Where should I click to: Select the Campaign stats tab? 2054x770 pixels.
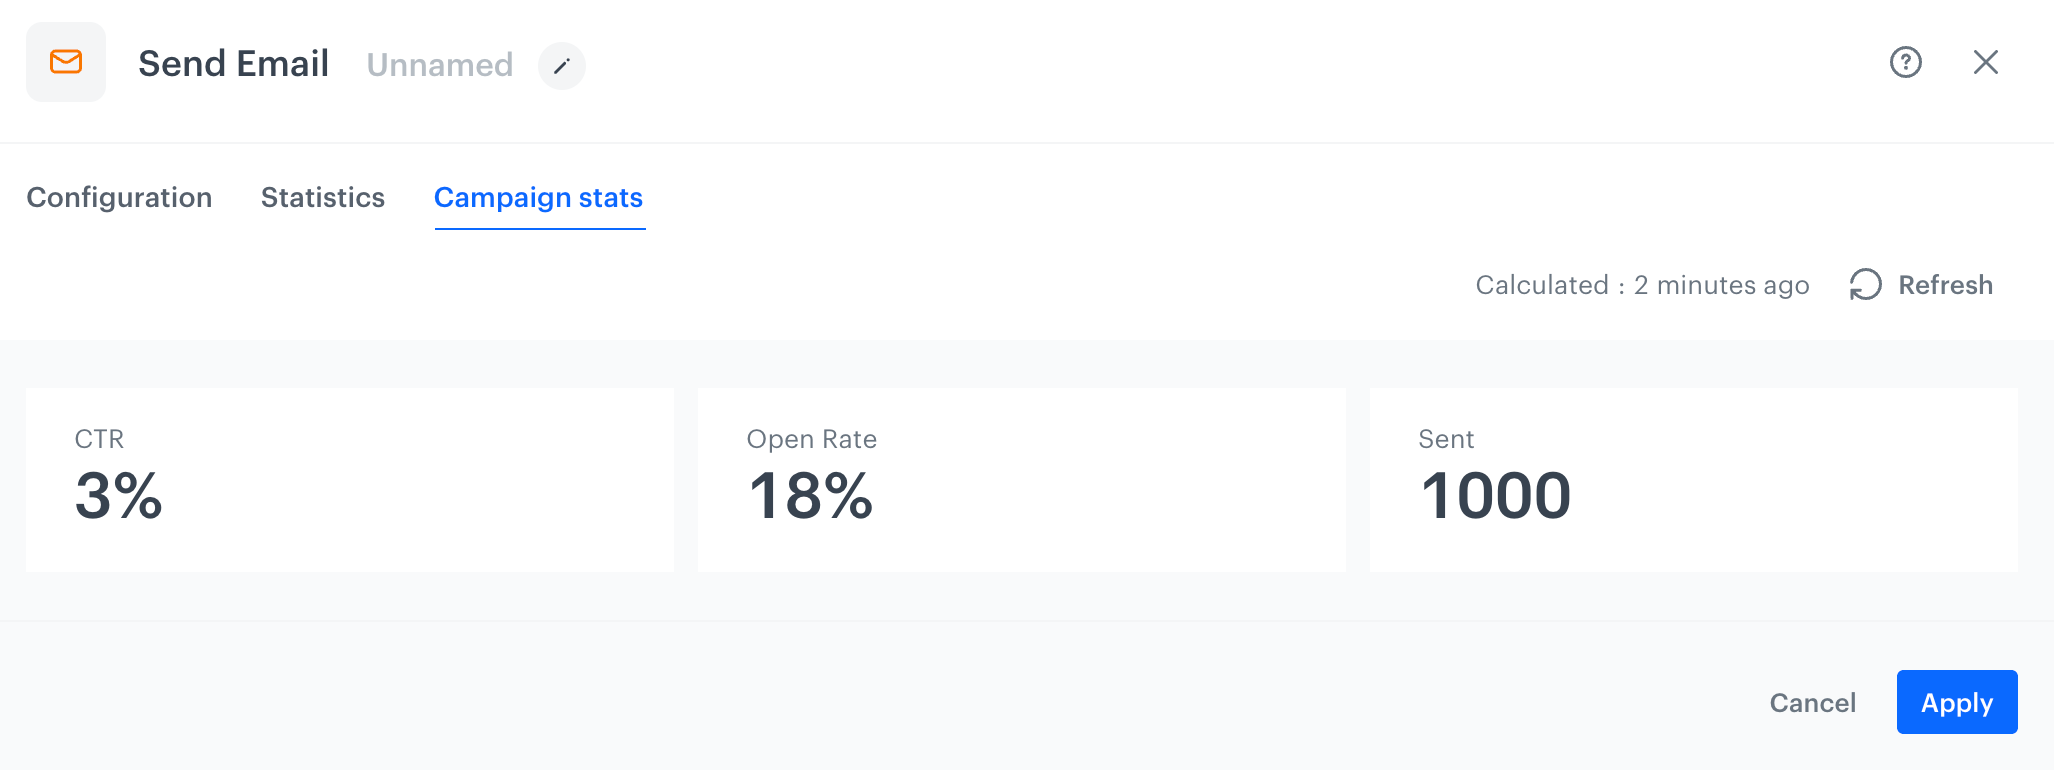[538, 198]
